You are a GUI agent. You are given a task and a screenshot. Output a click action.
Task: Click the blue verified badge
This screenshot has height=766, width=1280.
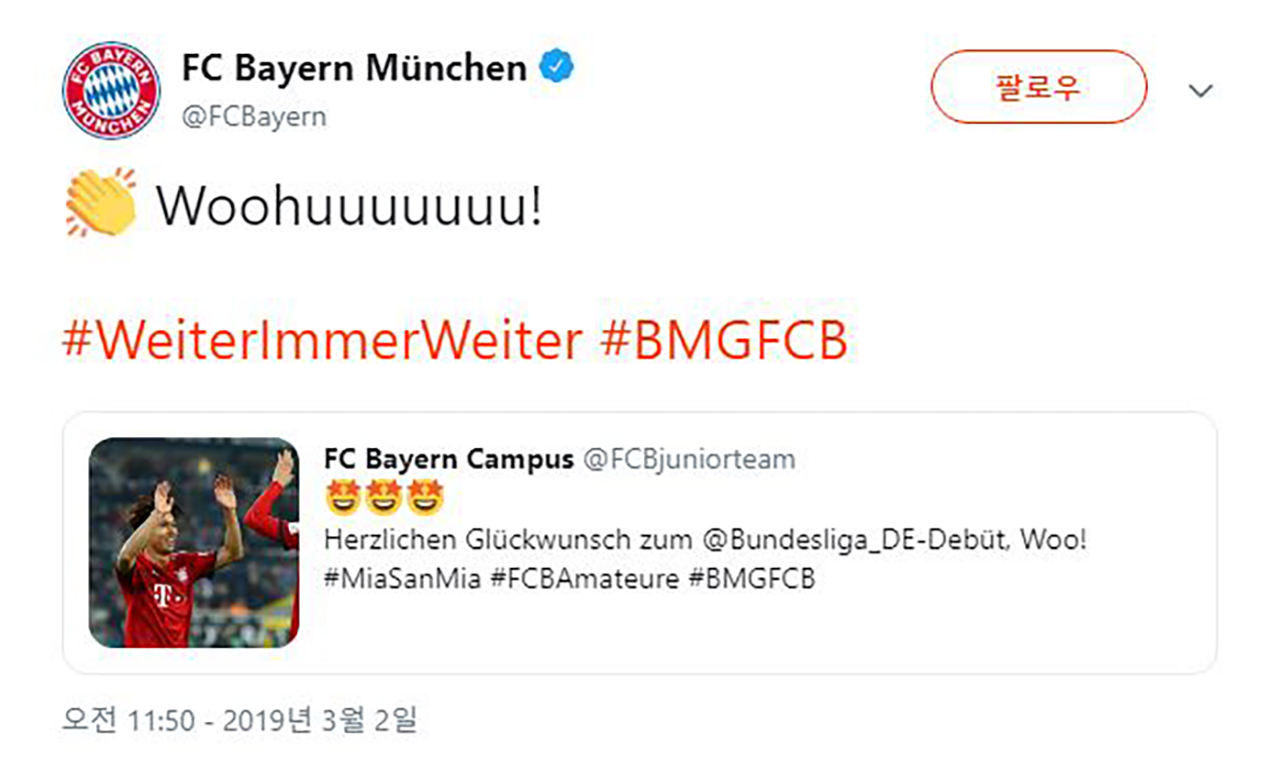[x=557, y=68]
